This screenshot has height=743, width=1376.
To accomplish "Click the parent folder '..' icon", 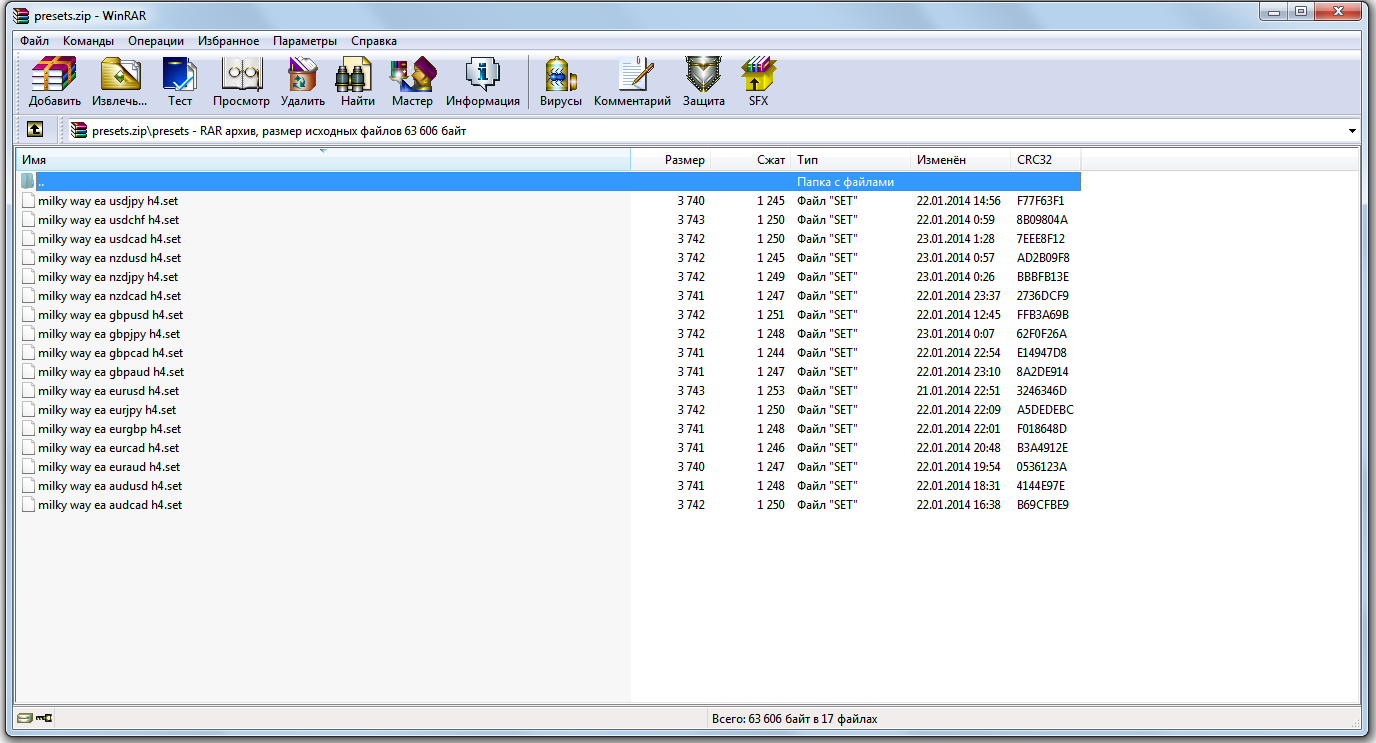I will [x=28, y=182].
